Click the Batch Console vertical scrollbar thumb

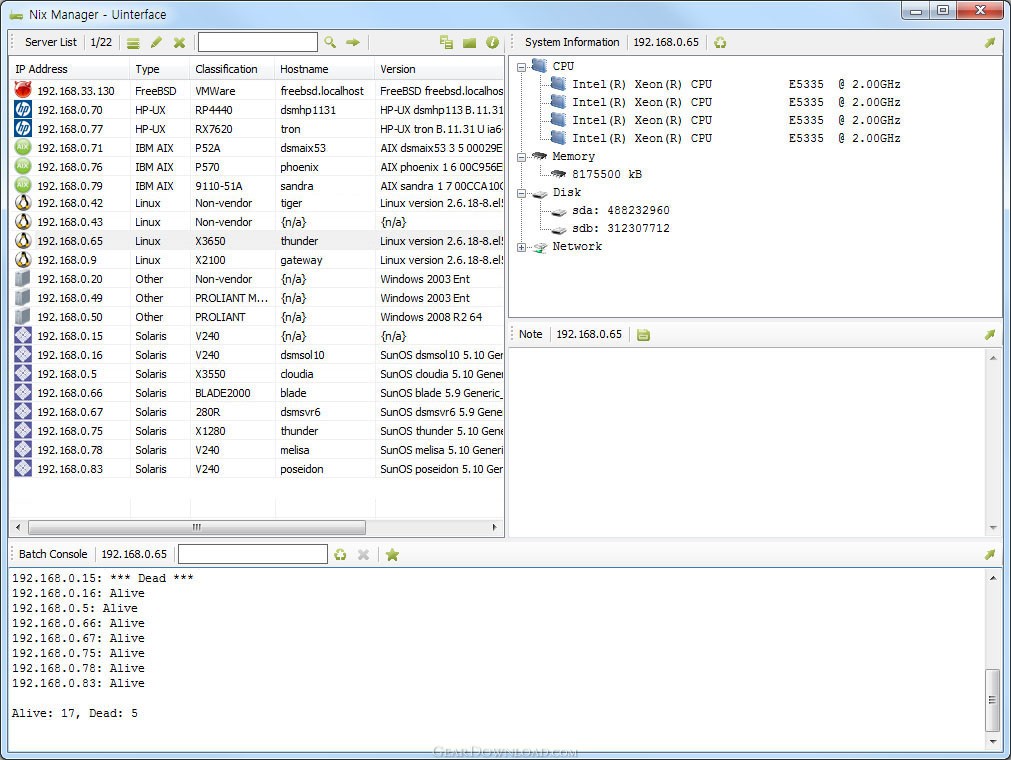click(992, 700)
